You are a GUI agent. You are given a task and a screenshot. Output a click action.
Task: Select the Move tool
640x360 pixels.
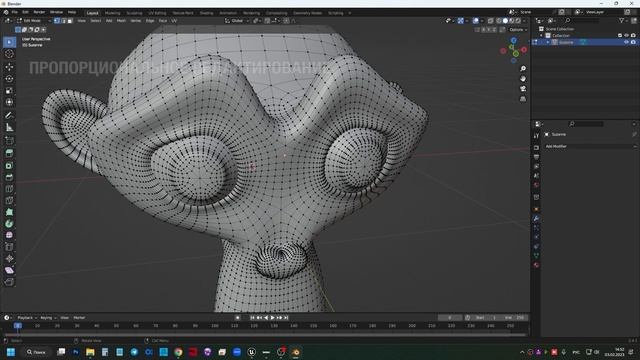coord(9,67)
